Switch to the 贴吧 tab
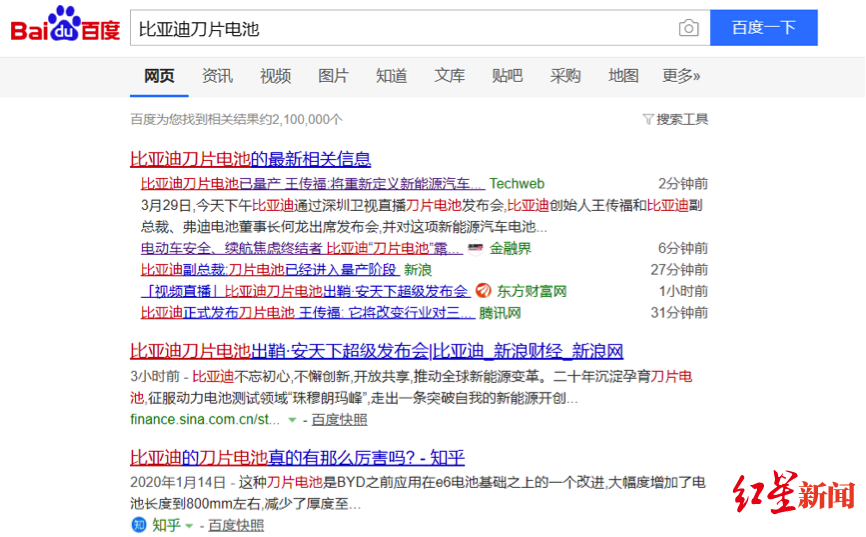Viewport: 866px width, 537px height. point(507,76)
